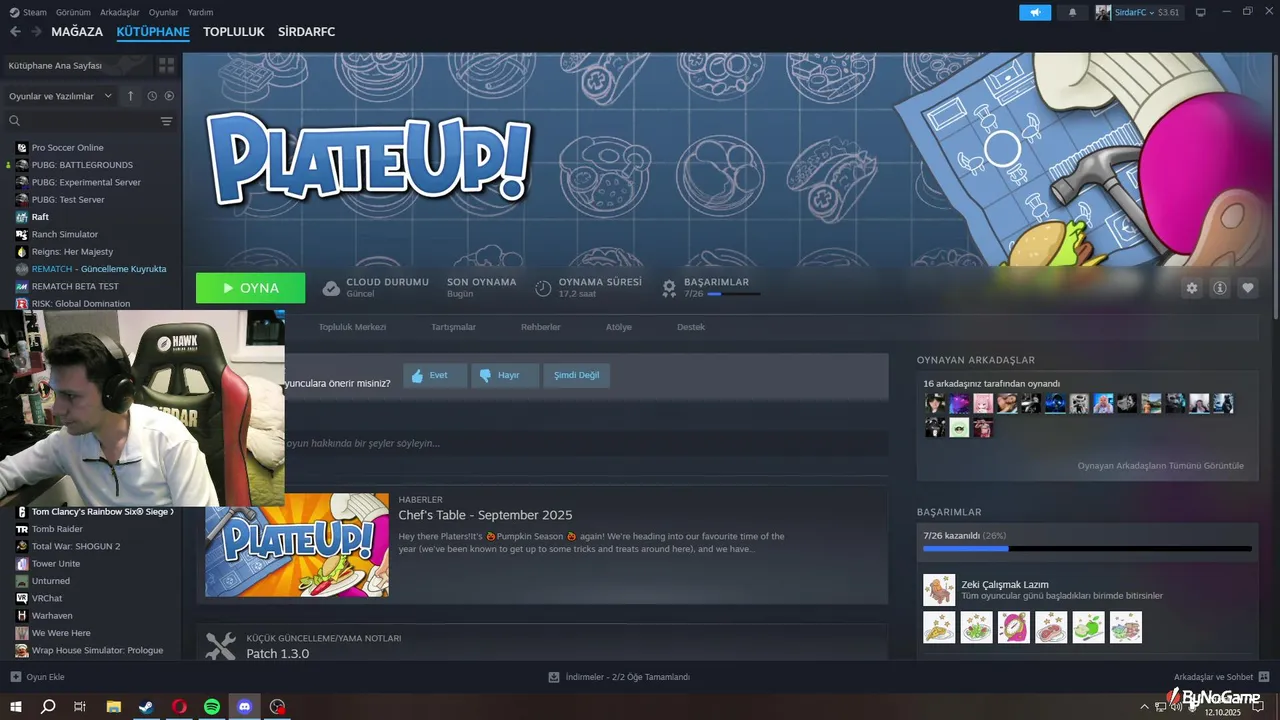Image resolution: width=1280 pixels, height=720 pixels.
Task: Click the Arkadaşlar ve Sohbet icon
Action: pos(1264,677)
